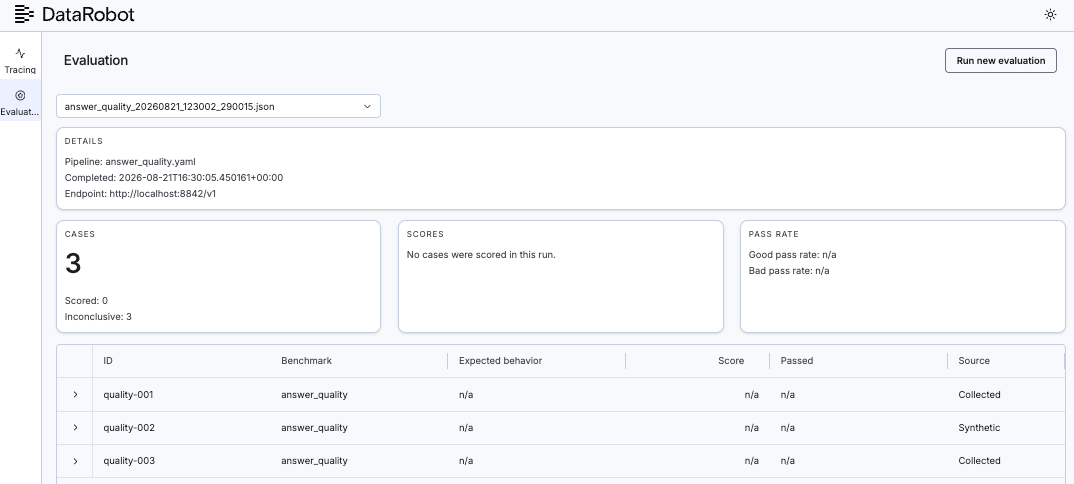Click the Pipeline: answer_quality.yaml text
Image resolution: width=1074 pixels, height=484 pixels.
pyautogui.click(x=130, y=162)
